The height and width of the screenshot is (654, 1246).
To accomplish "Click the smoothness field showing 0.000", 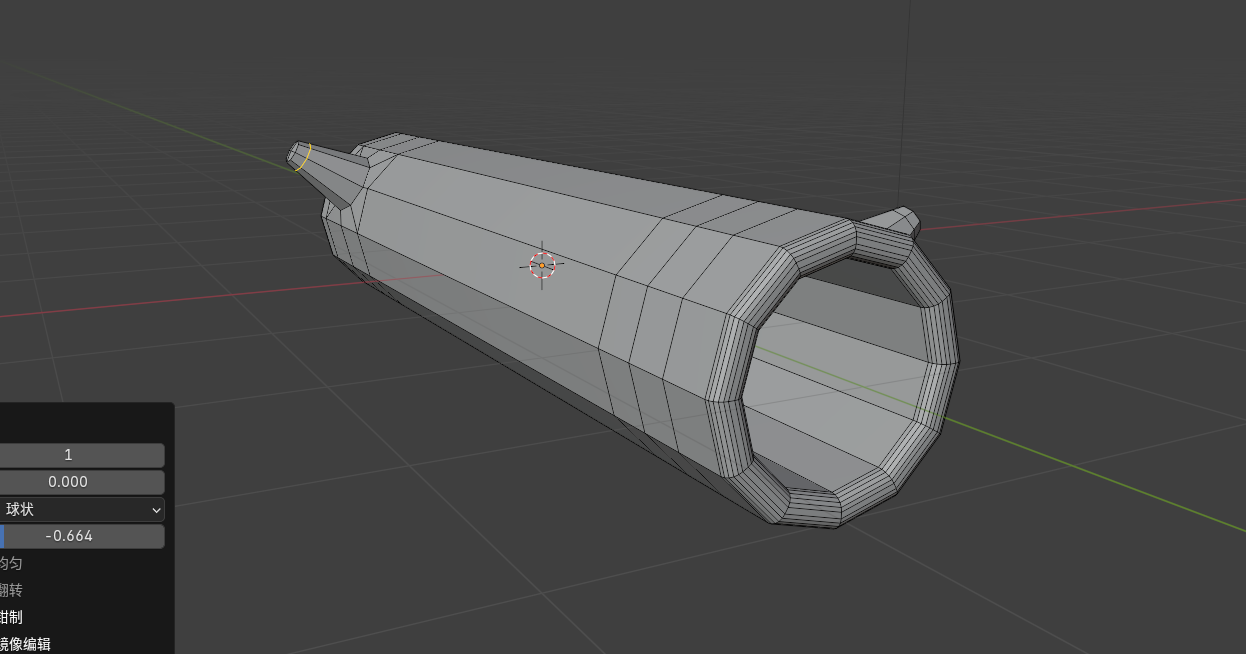I will [82, 482].
